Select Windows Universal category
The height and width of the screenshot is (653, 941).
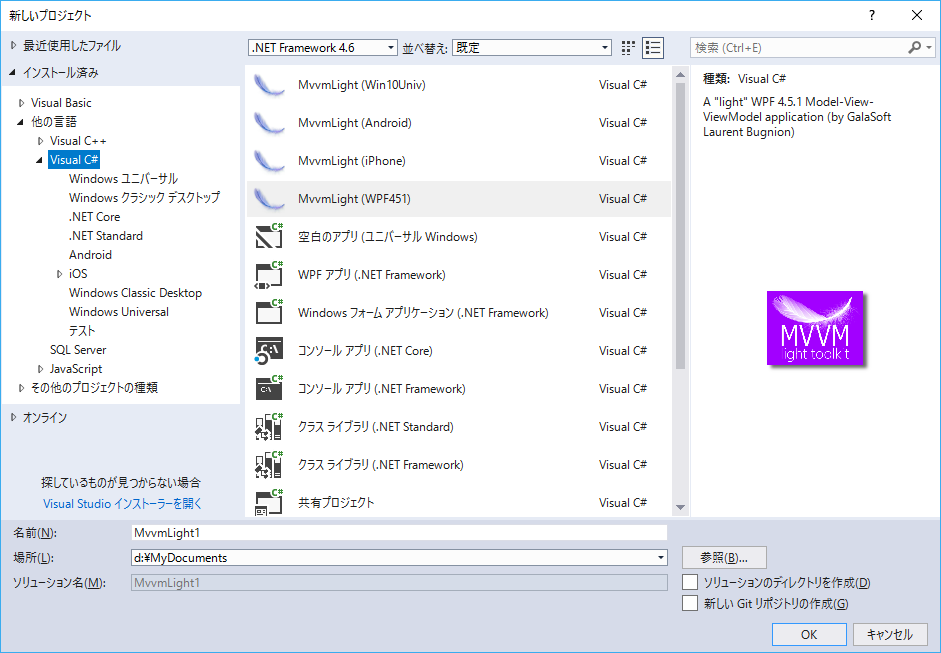point(119,312)
